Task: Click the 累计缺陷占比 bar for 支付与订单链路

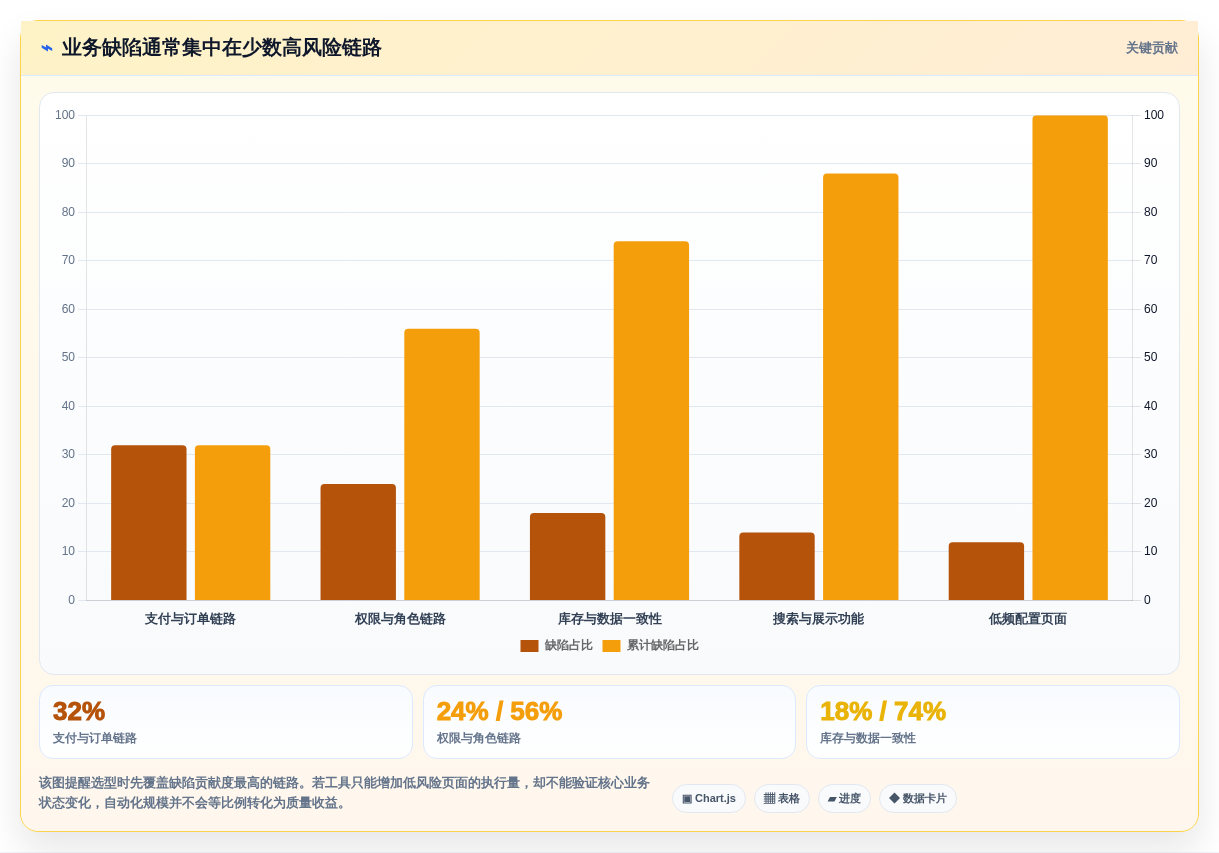Action: 233,523
